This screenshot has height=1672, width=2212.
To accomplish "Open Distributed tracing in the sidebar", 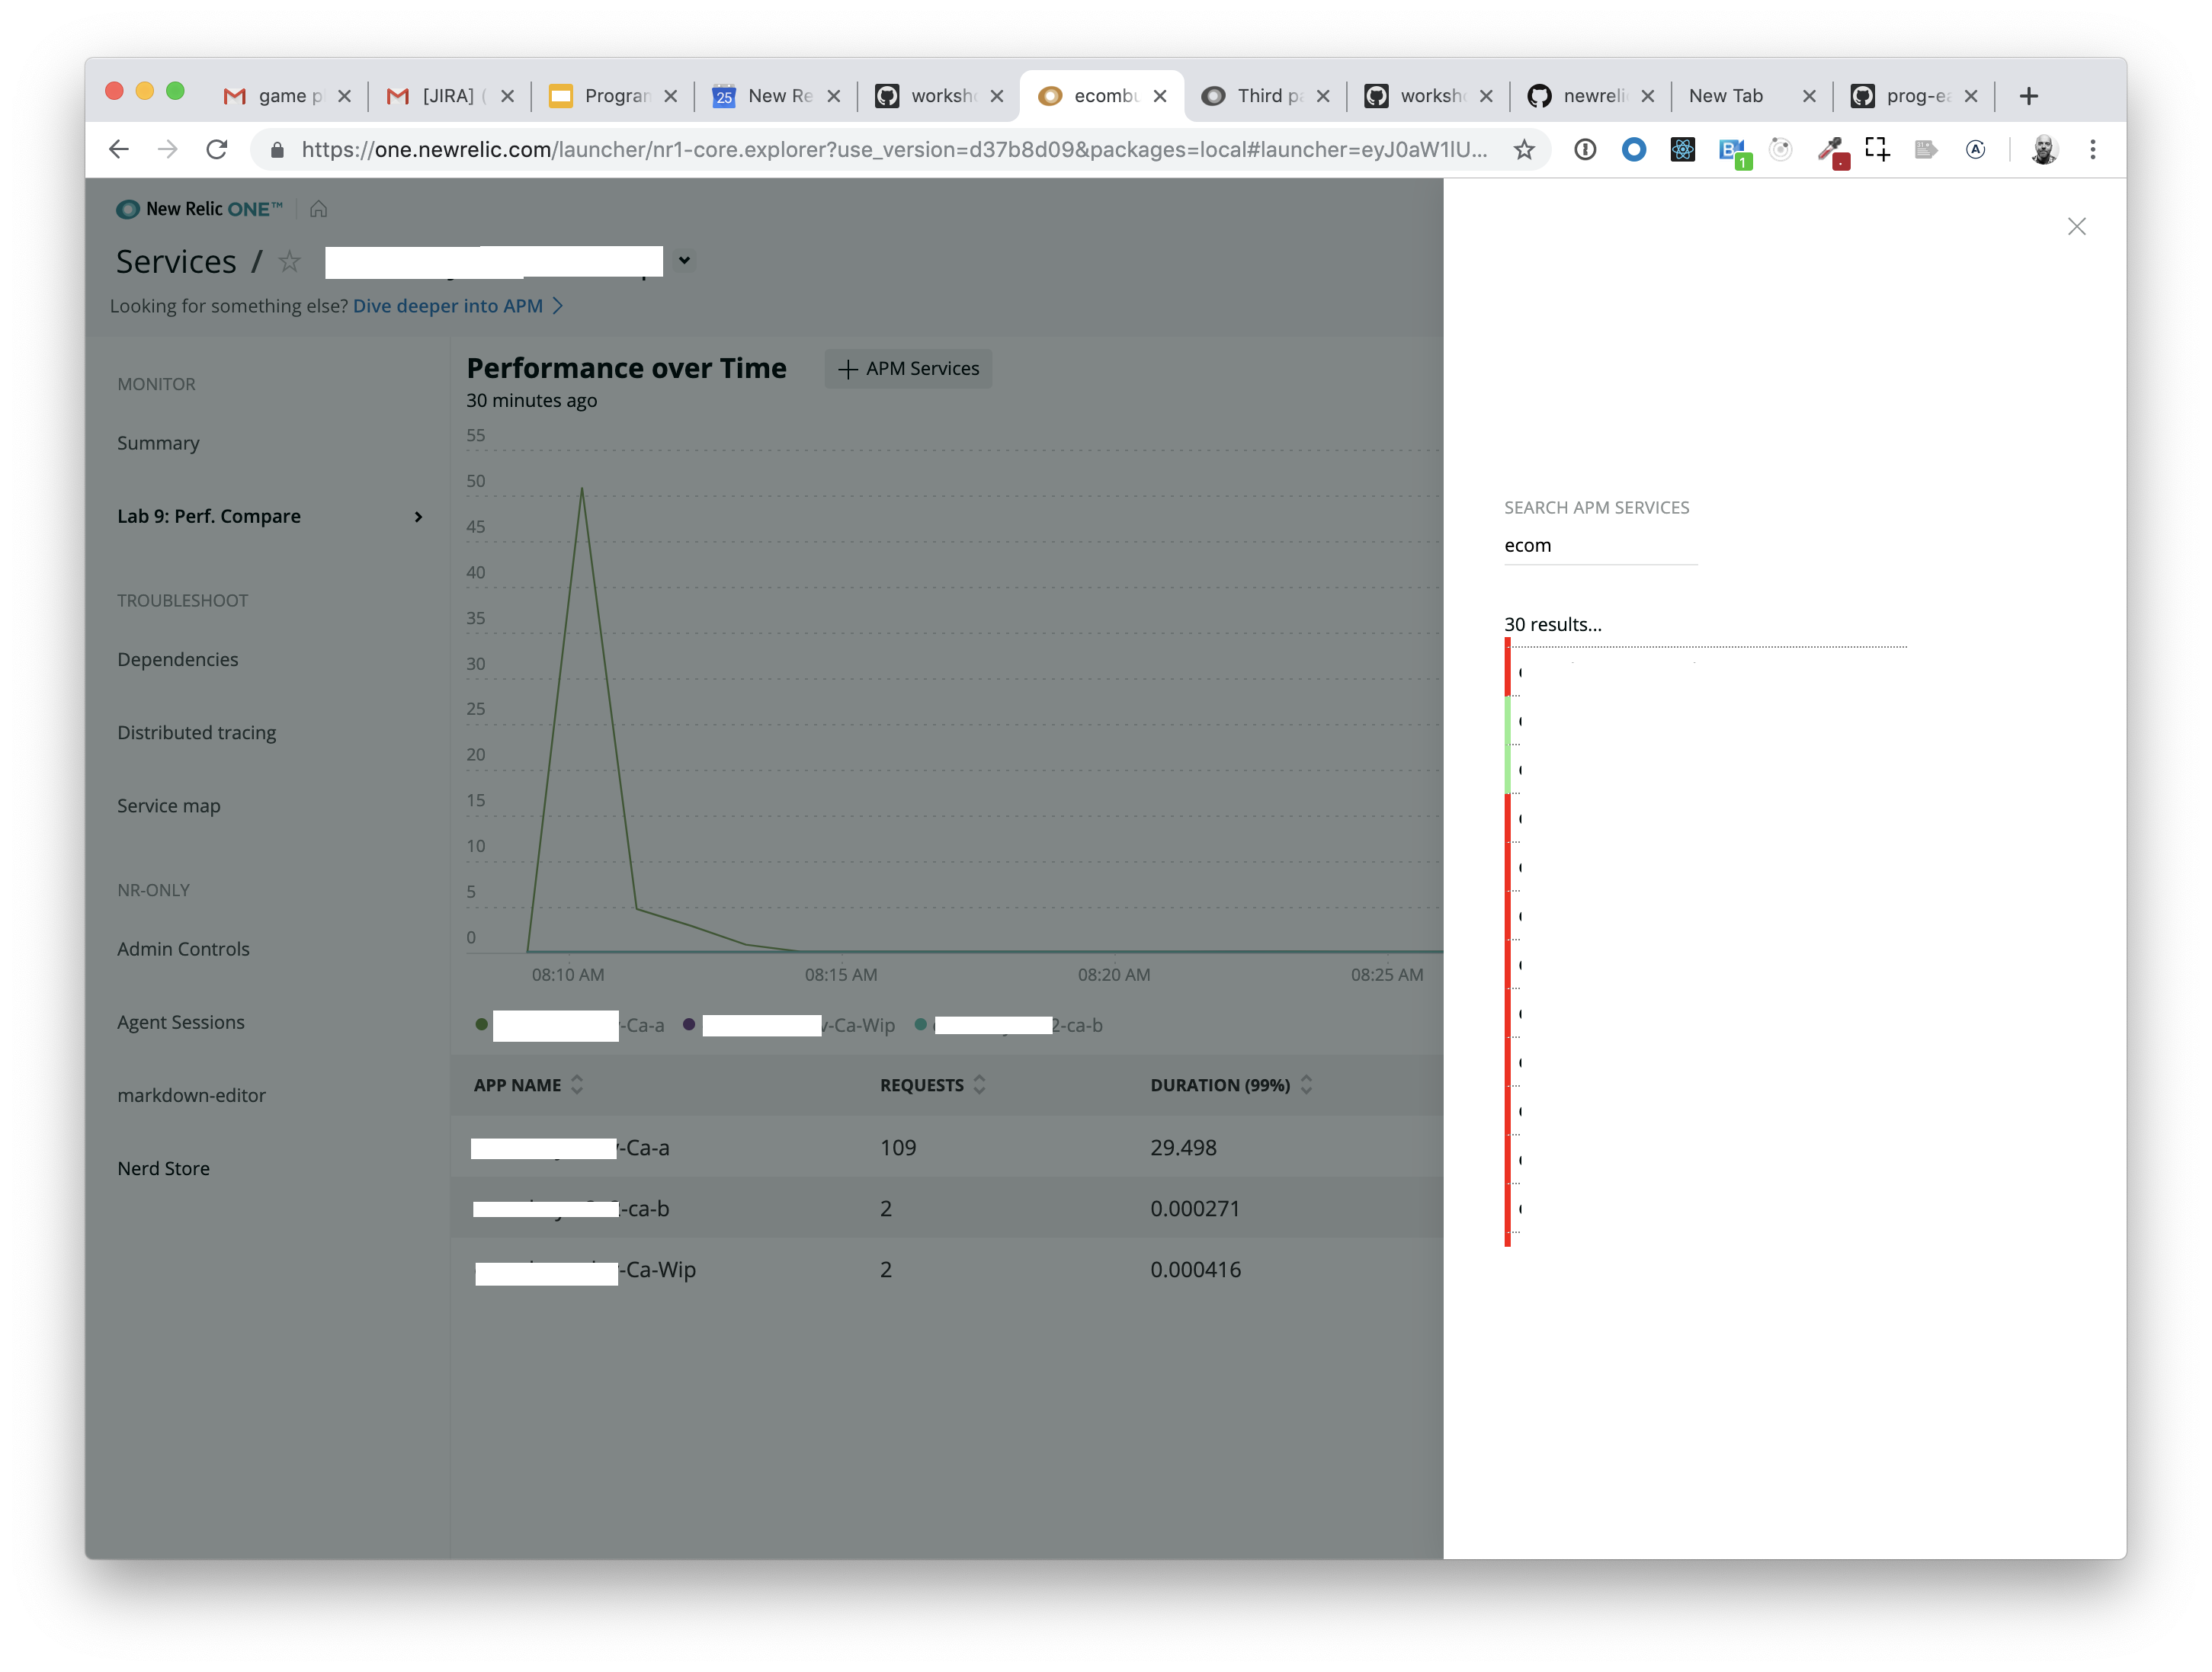I will (197, 733).
